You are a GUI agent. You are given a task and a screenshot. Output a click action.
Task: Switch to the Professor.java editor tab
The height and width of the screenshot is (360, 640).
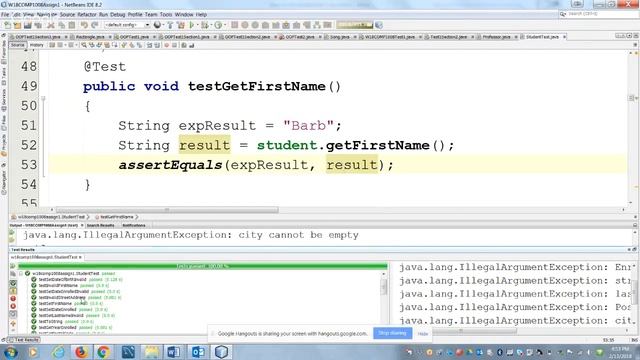coord(496,37)
